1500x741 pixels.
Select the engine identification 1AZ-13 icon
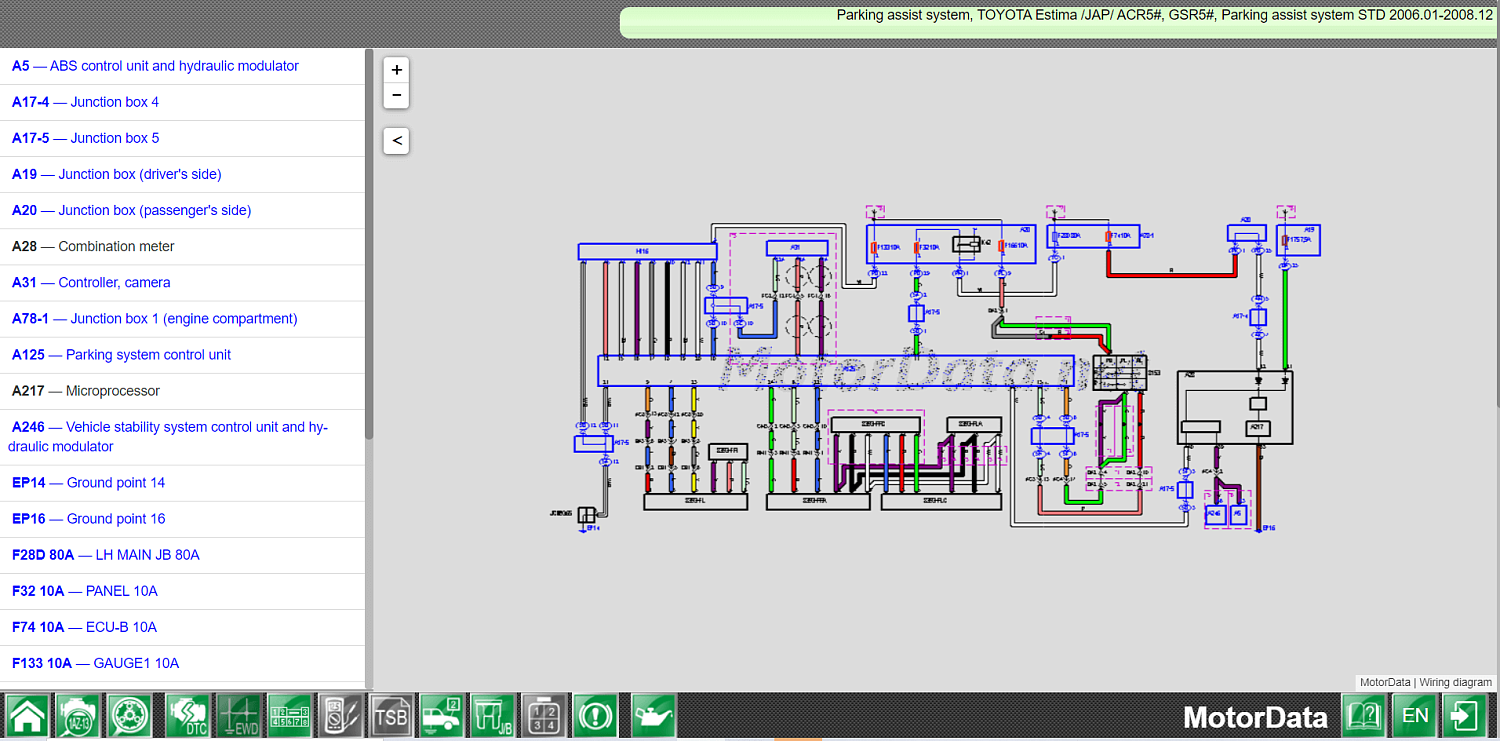pos(78,715)
